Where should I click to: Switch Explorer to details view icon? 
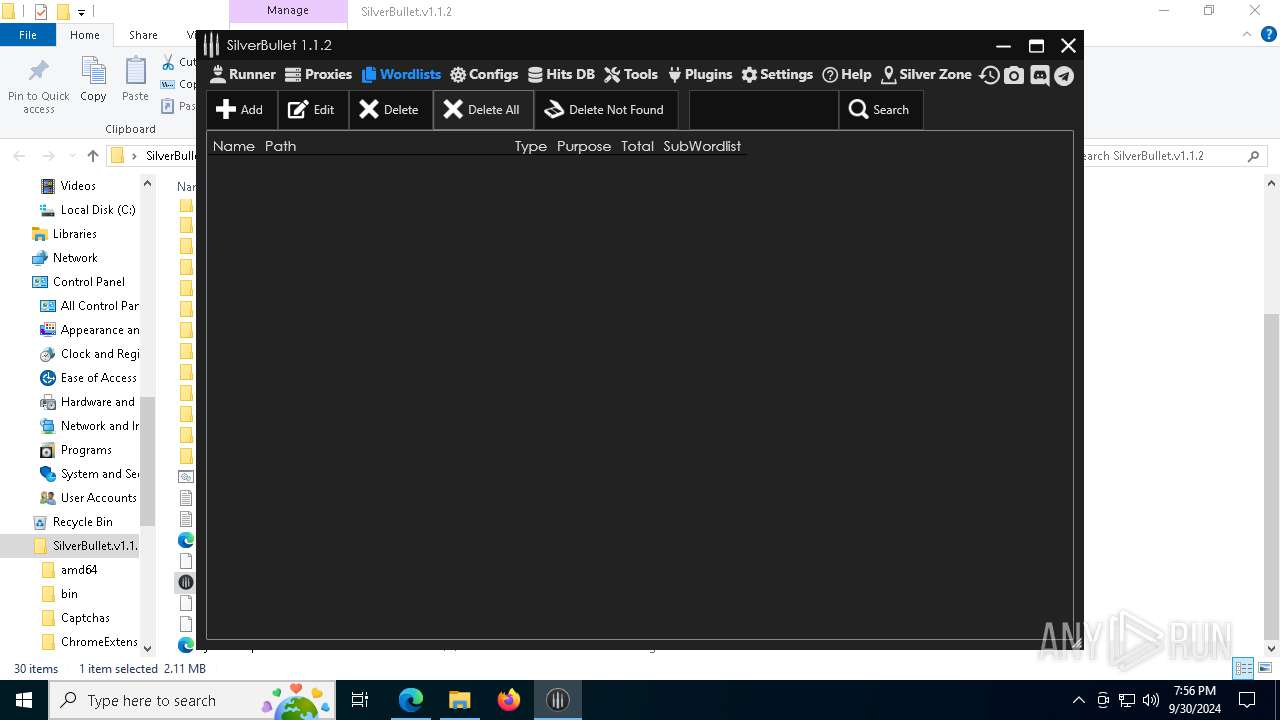pyautogui.click(x=1243, y=669)
